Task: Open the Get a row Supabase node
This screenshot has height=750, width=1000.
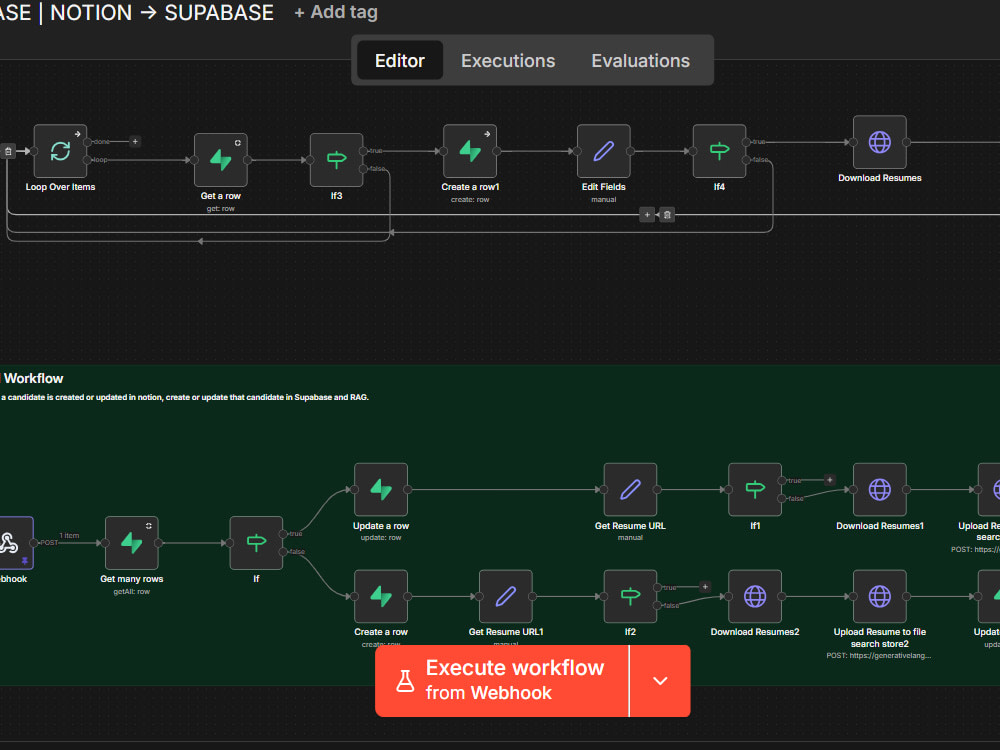Action: coord(221,160)
